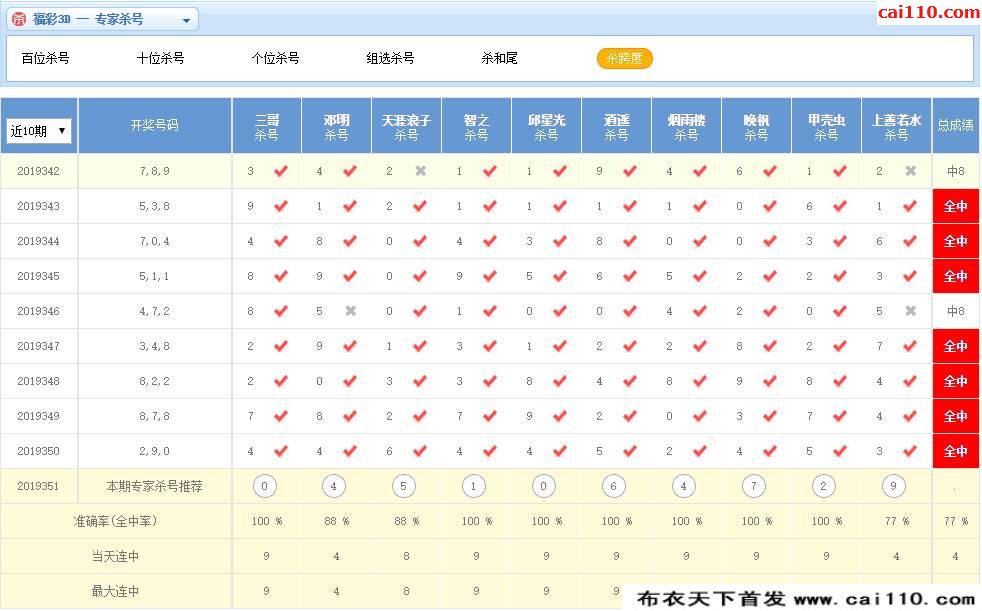Select issue number 2019342
The image size is (982, 611).
point(38,171)
